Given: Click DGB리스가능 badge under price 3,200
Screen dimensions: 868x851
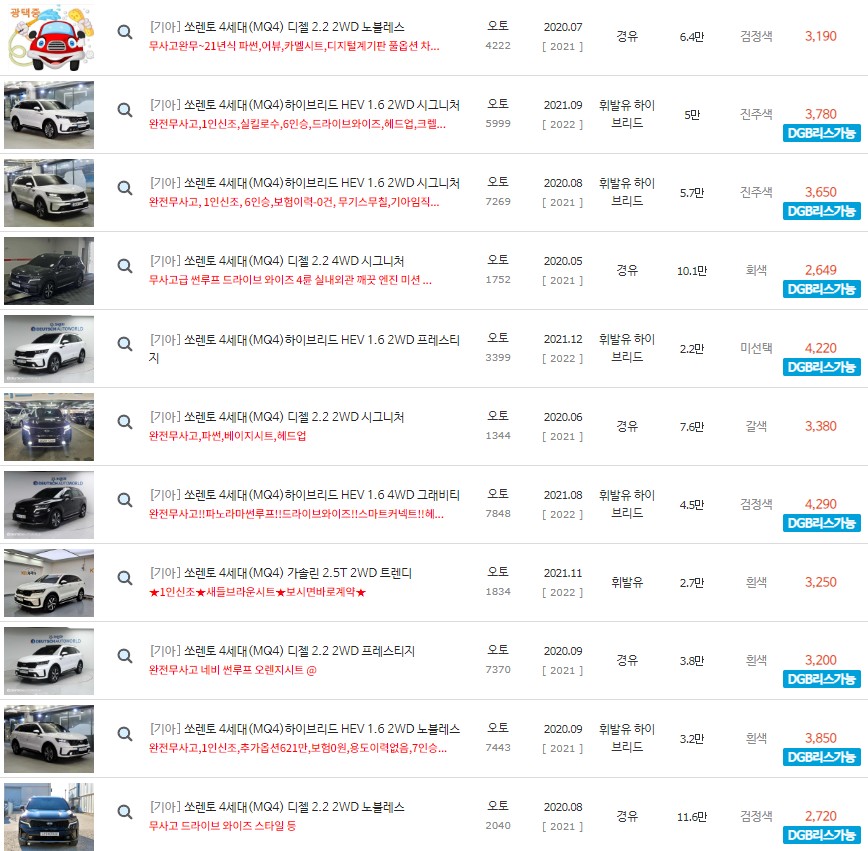Looking at the screenshot, I should pos(822,680).
